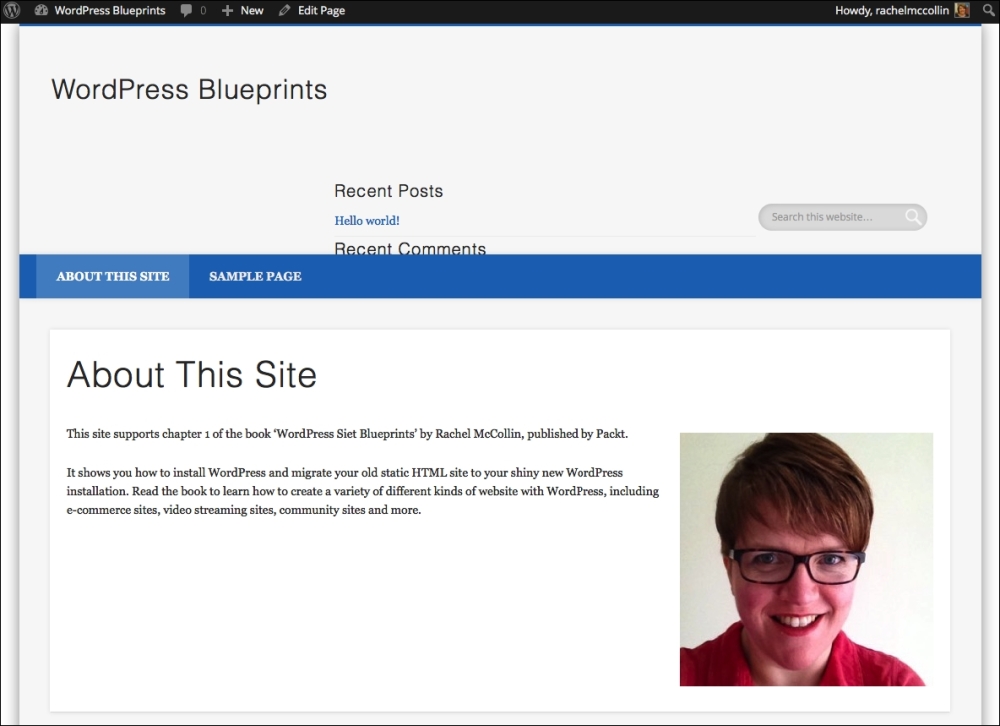
Task: Click the dashboard gauge icon
Action: click(41, 10)
